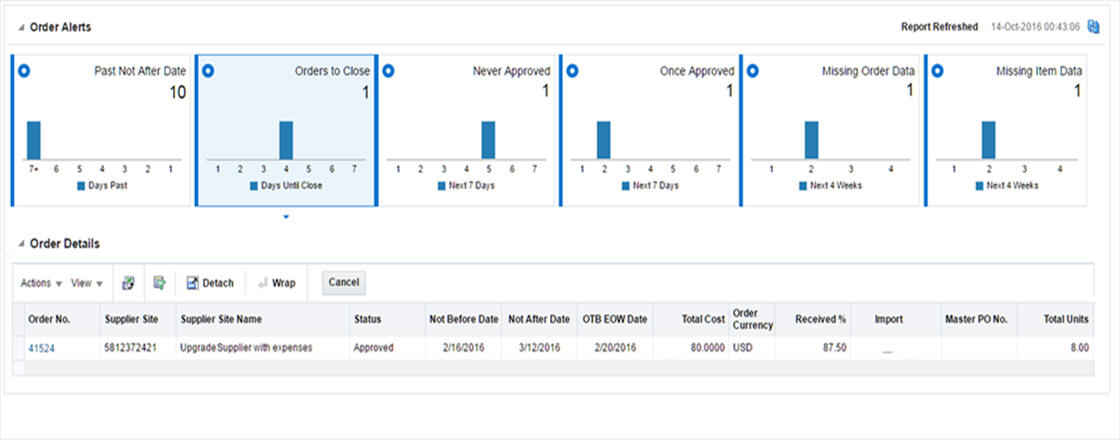Image resolution: width=1120 pixels, height=440 pixels.
Task: Select the Missing Order Data radio circle
Action: click(752, 71)
